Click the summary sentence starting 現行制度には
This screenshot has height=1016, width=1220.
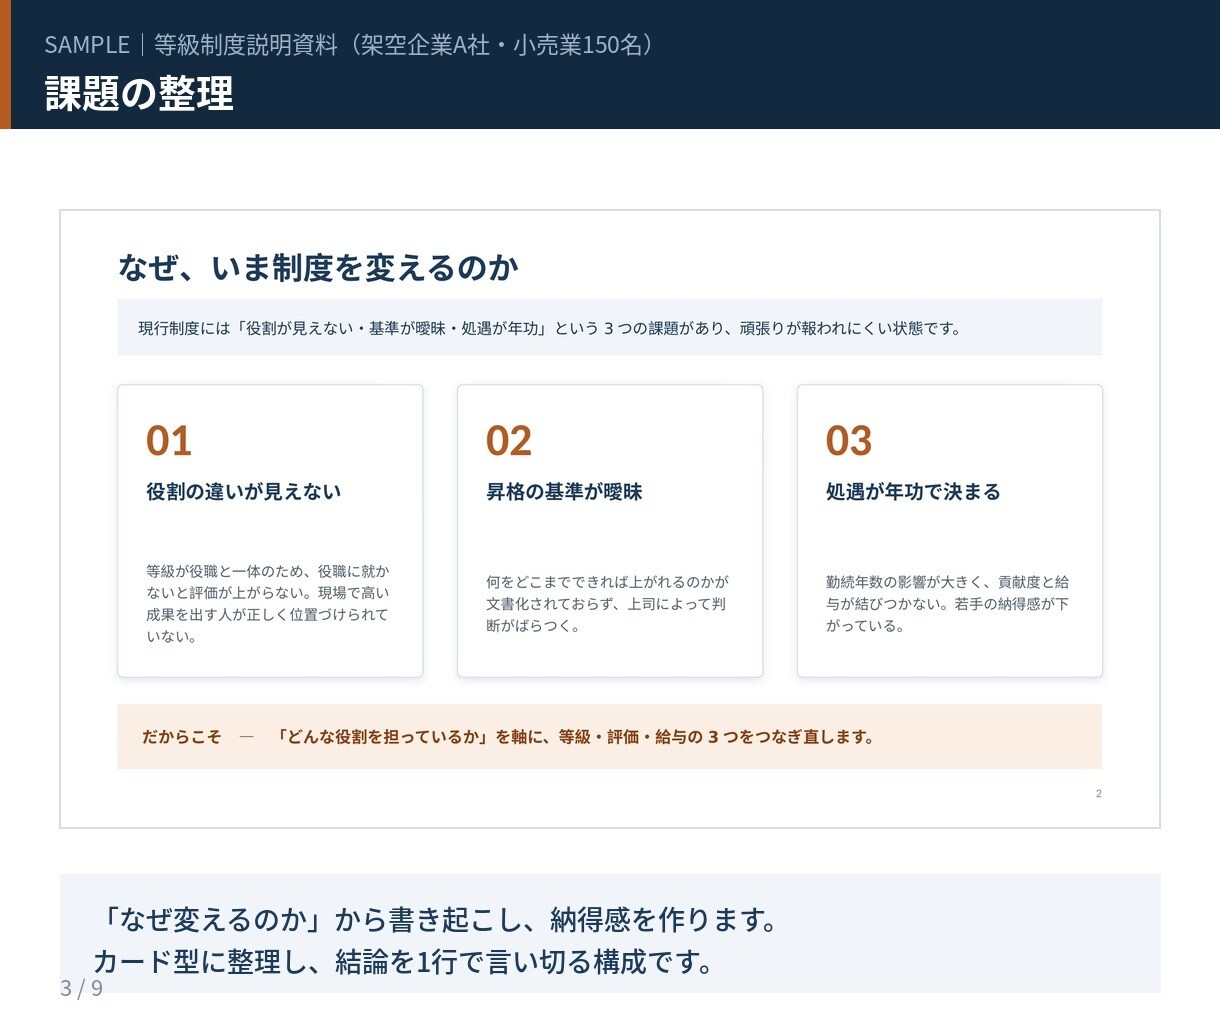[x=550, y=328]
